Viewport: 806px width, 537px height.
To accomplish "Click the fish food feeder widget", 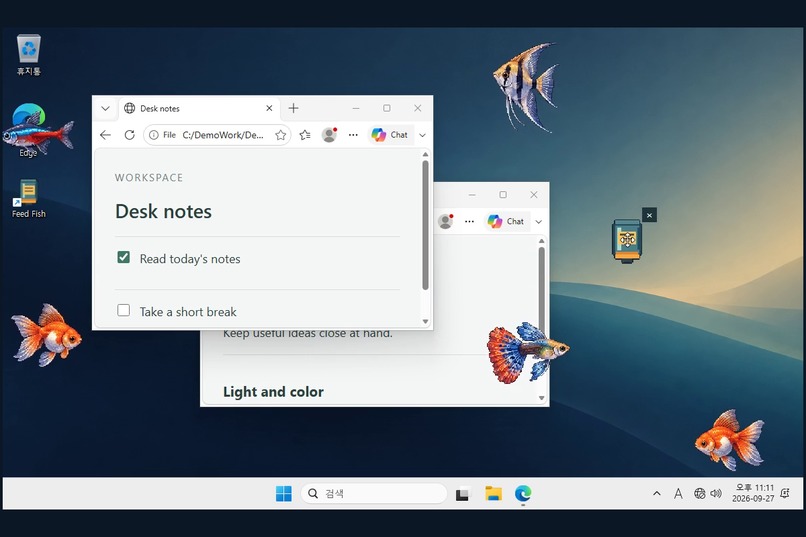I will 627,240.
